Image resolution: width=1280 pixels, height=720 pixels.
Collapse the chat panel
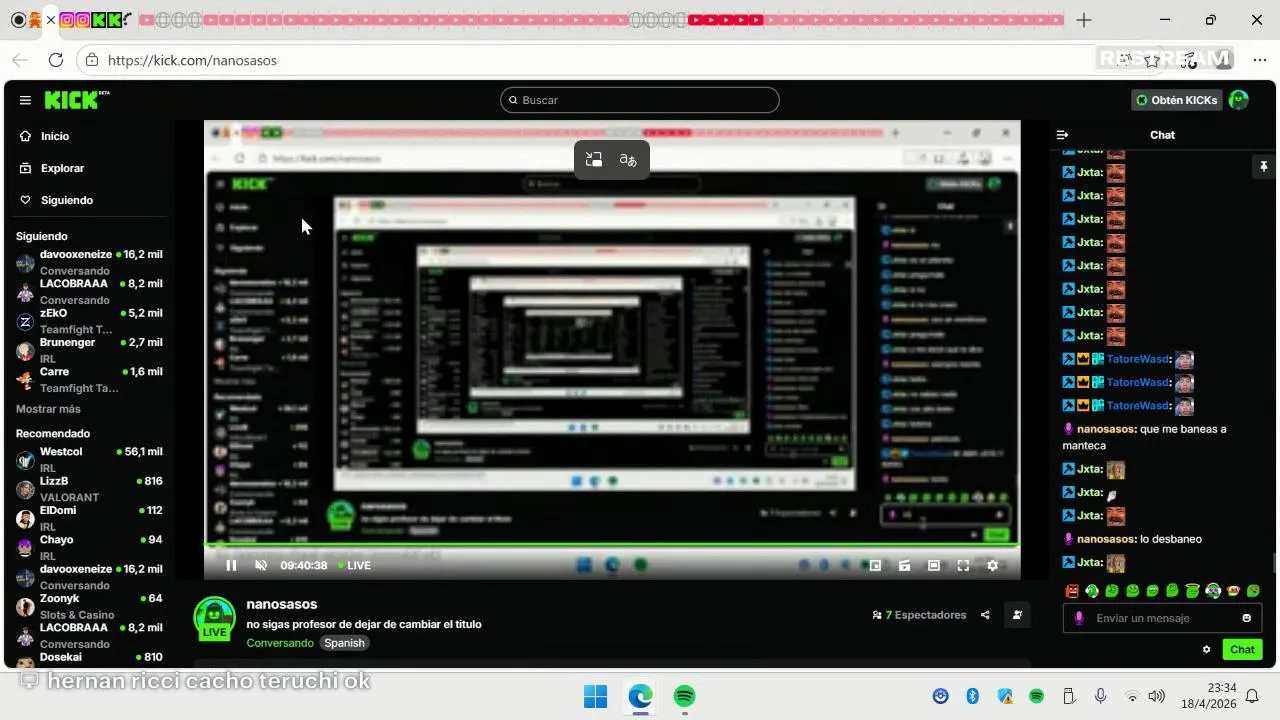pyautogui.click(x=1063, y=135)
